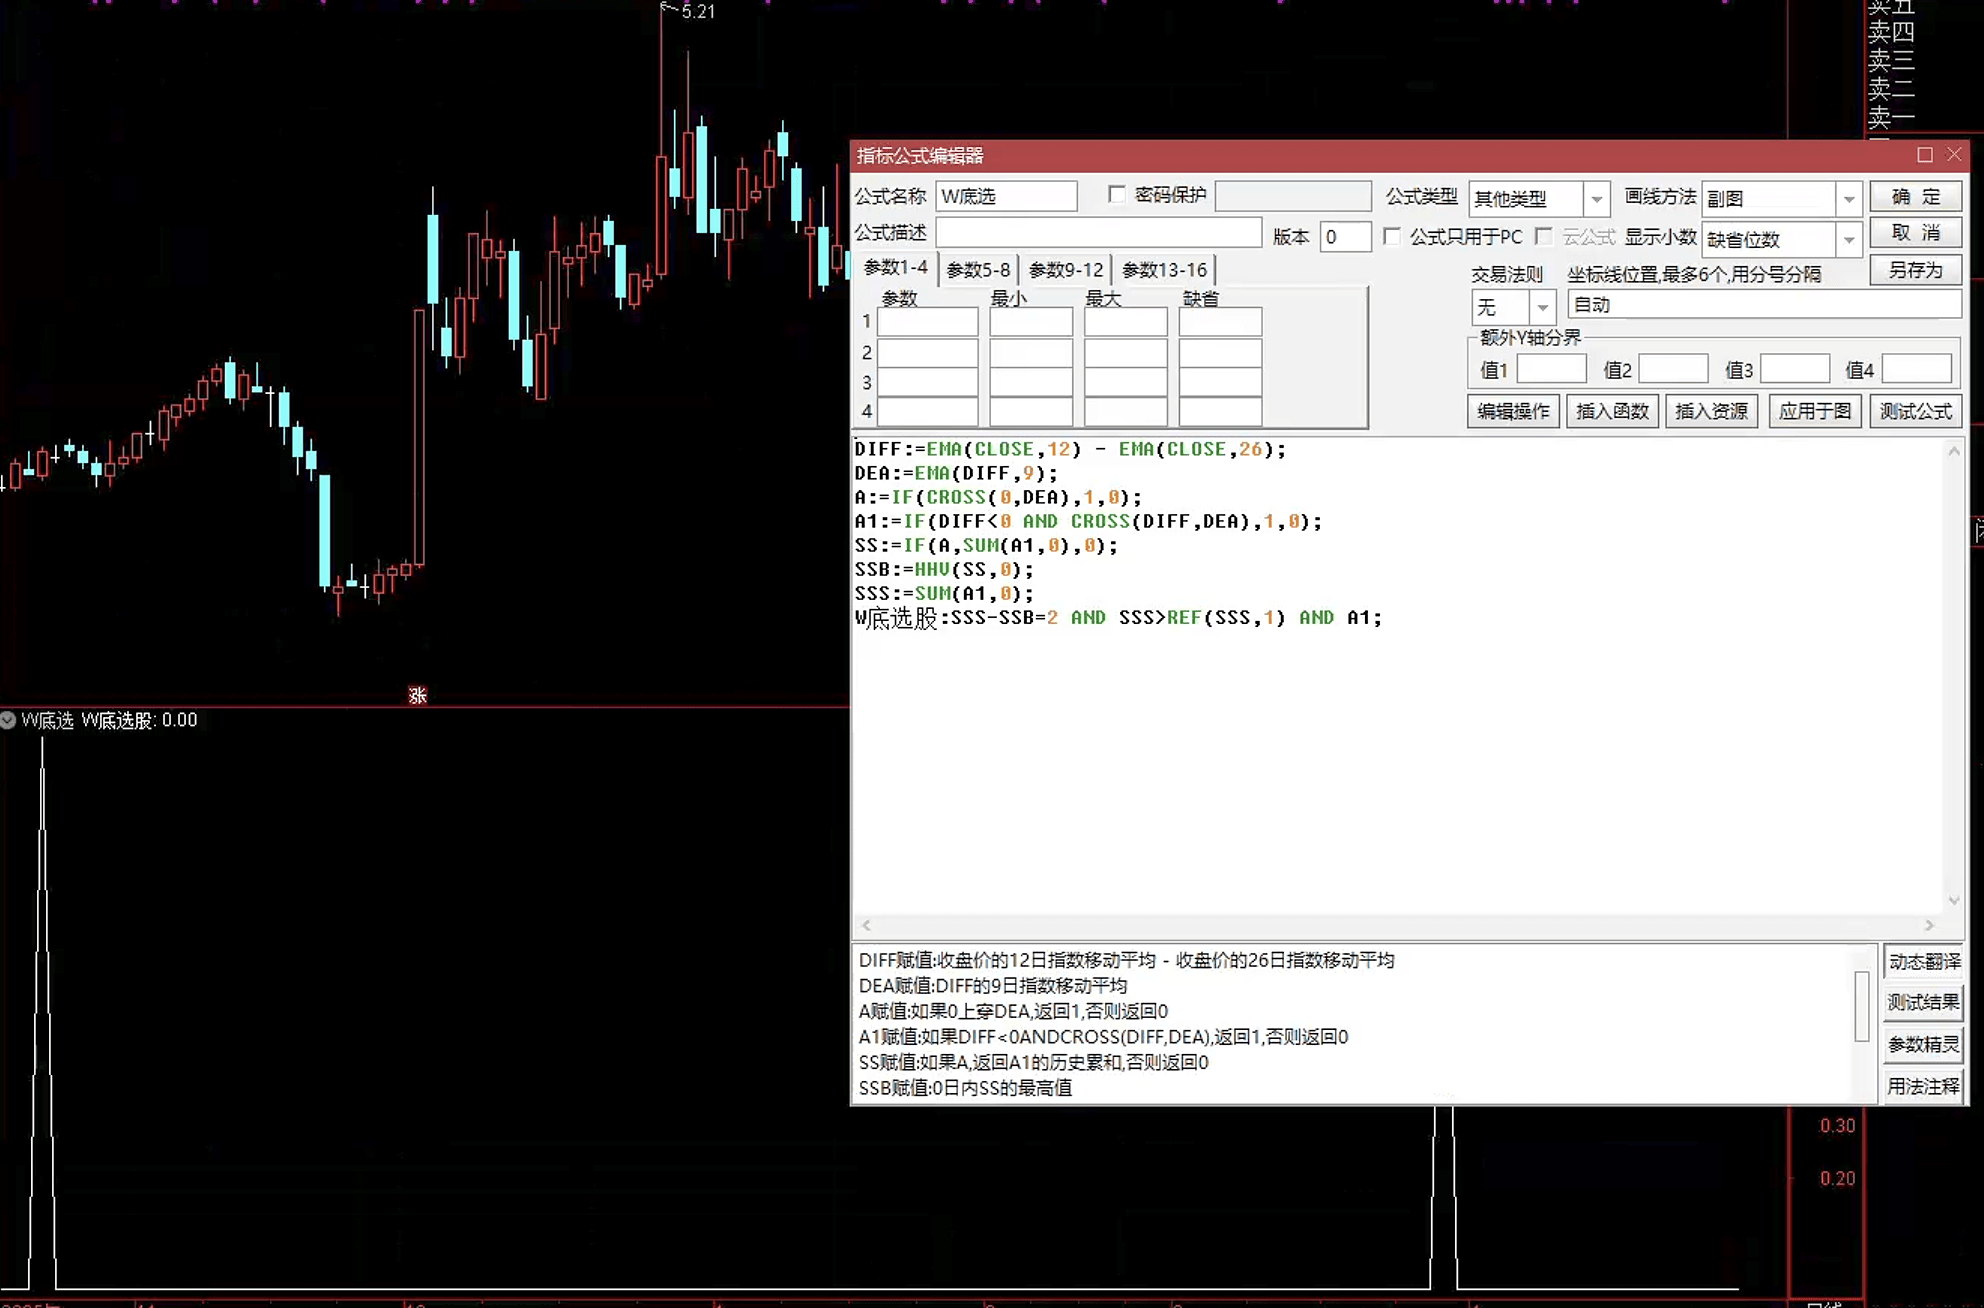Click row 4 缺省 default field
The width and height of the screenshot is (1984, 1308).
point(1220,411)
